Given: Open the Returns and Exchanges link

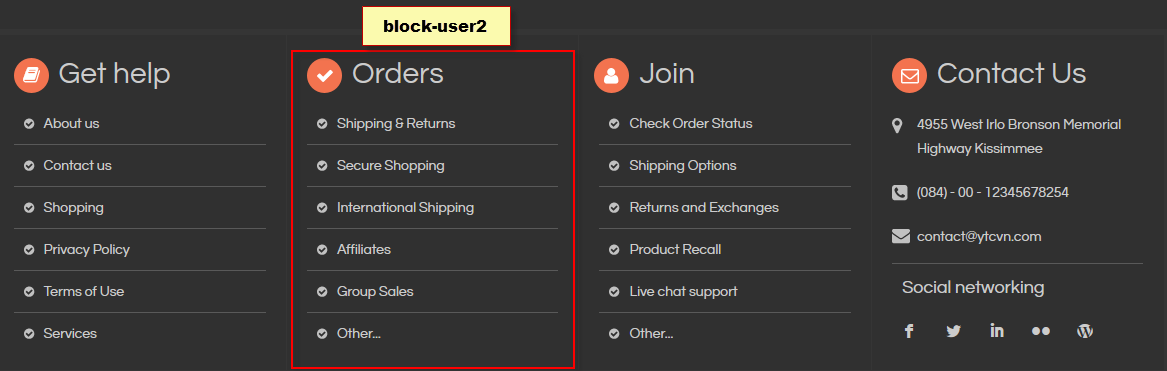Looking at the screenshot, I should point(704,207).
